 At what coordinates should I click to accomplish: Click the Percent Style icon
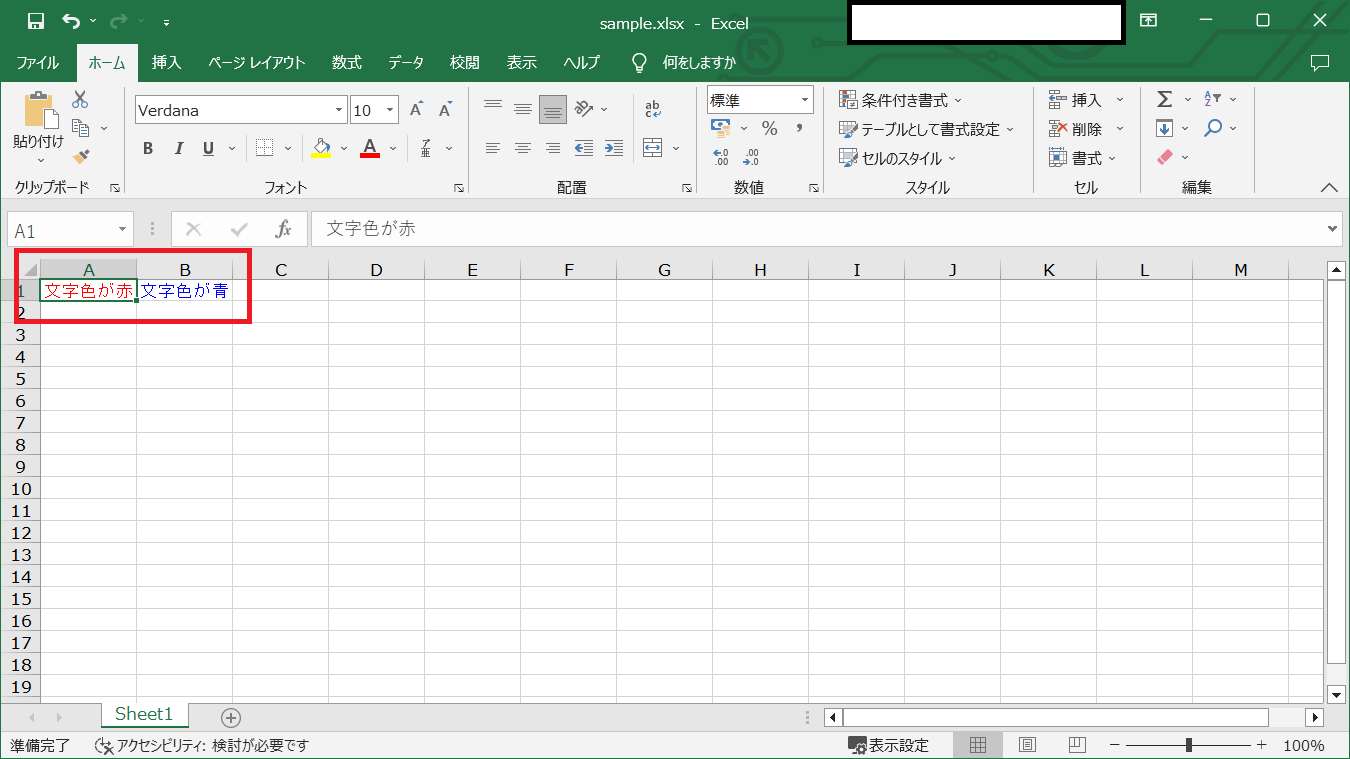769,128
